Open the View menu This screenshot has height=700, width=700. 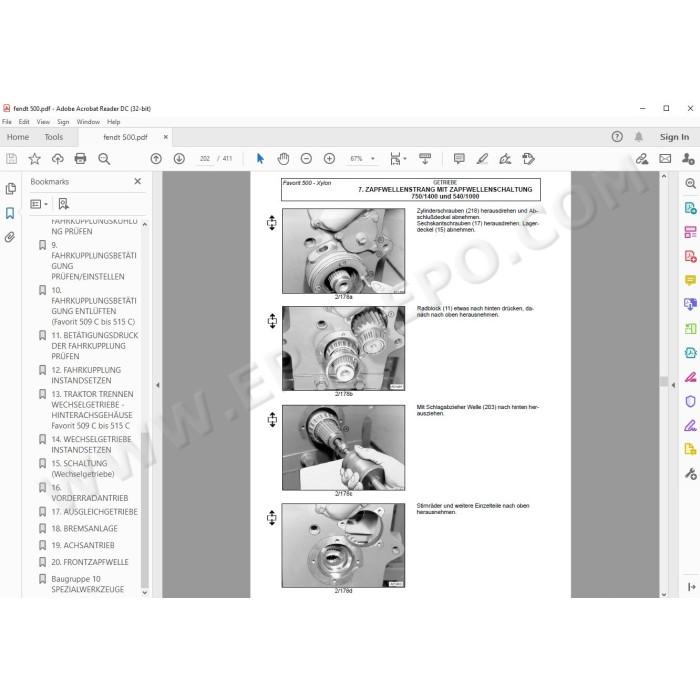[43, 121]
